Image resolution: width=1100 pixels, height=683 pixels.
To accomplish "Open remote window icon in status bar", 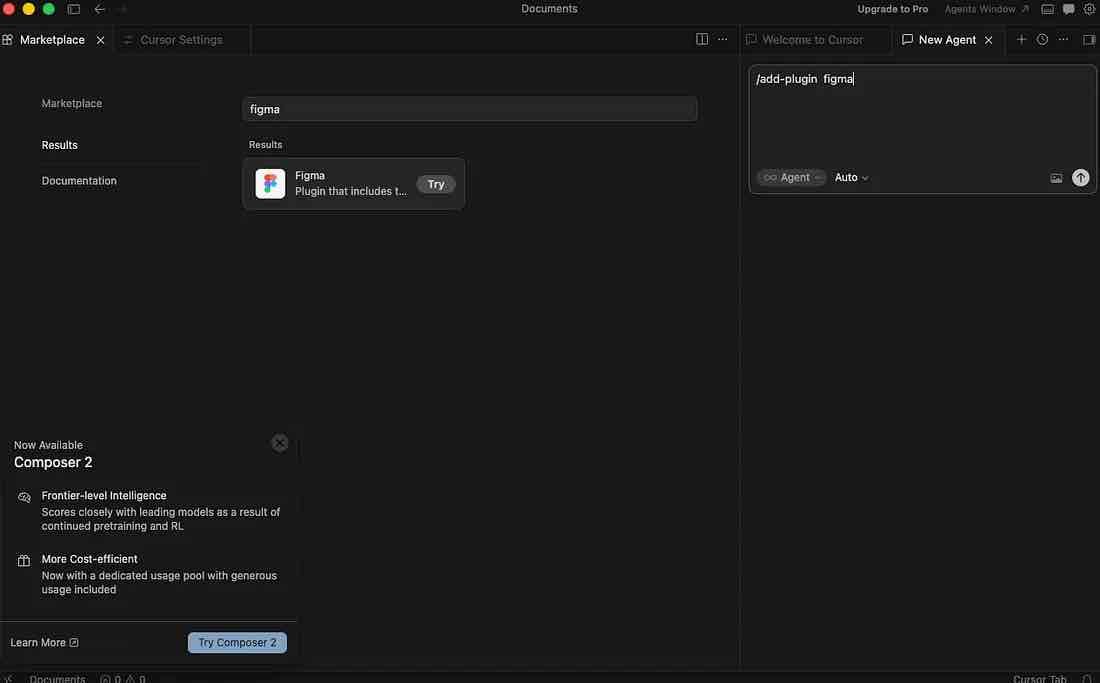I will pyautogui.click(x=8, y=679).
